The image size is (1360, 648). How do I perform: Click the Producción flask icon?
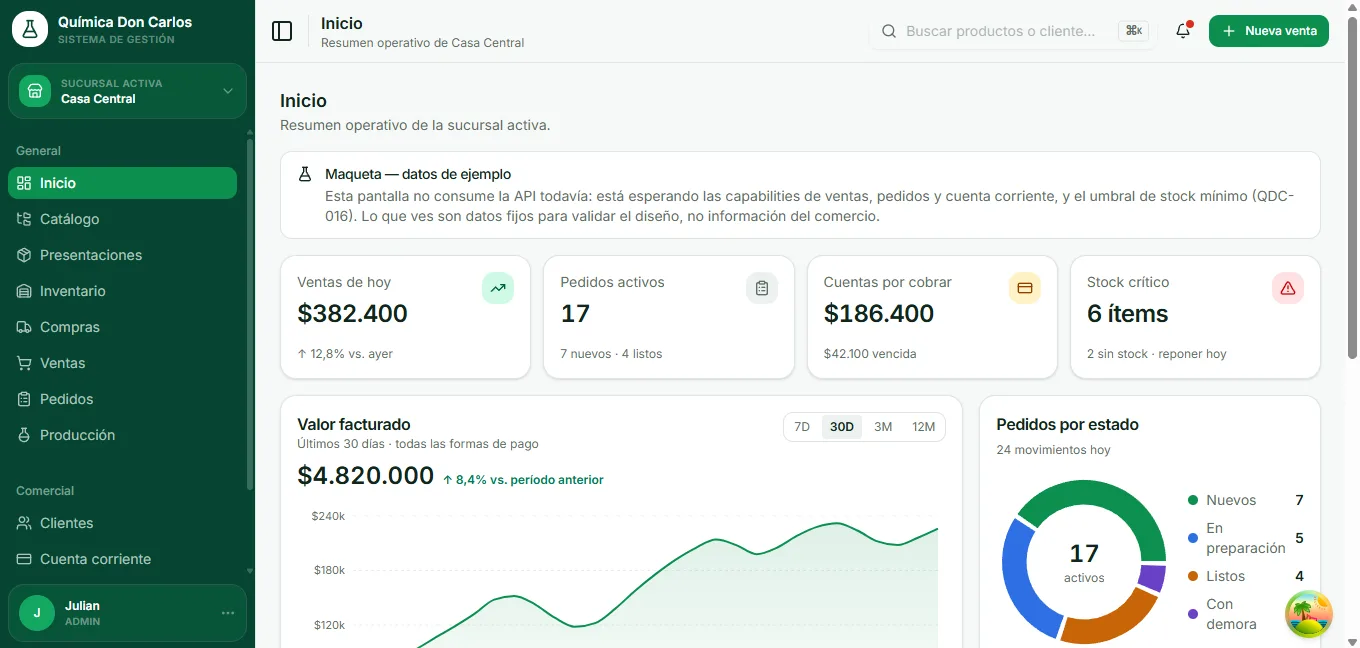25,435
